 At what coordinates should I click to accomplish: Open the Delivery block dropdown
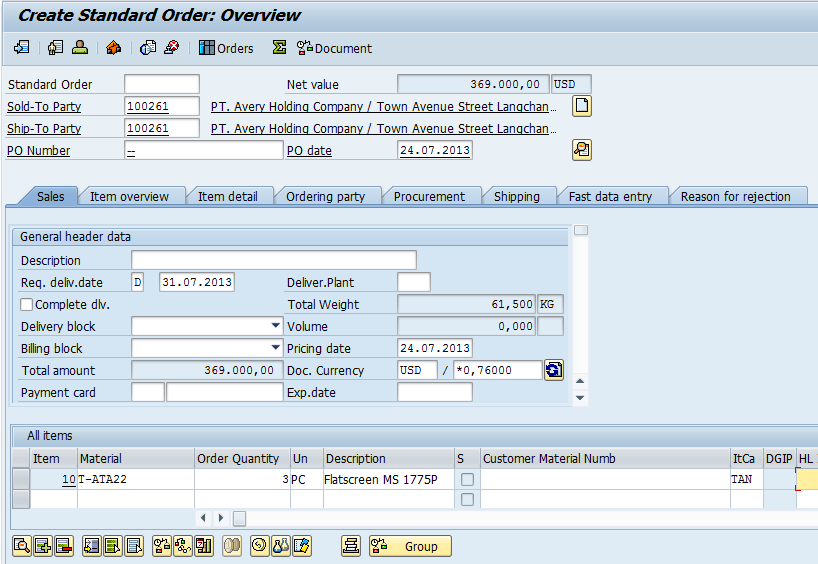point(276,326)
